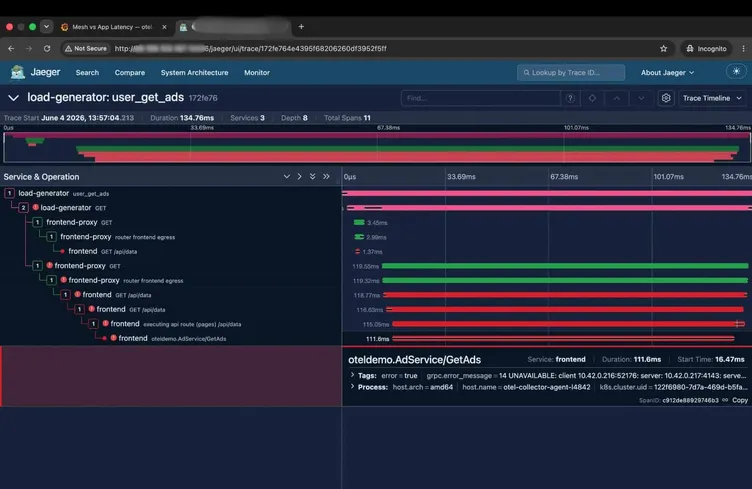Click the browser back arrow
This screenshot has width=752, height=489.
(11, 48)
